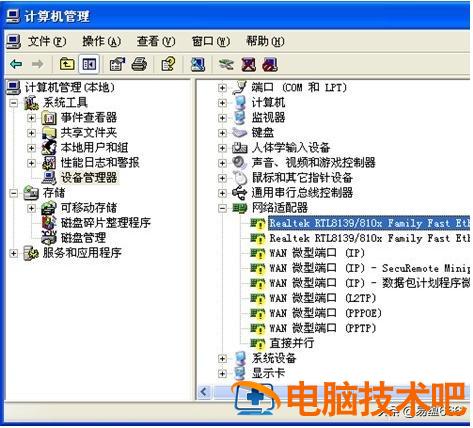Click the horizontal scrollbar left arrow

(204, 392)
